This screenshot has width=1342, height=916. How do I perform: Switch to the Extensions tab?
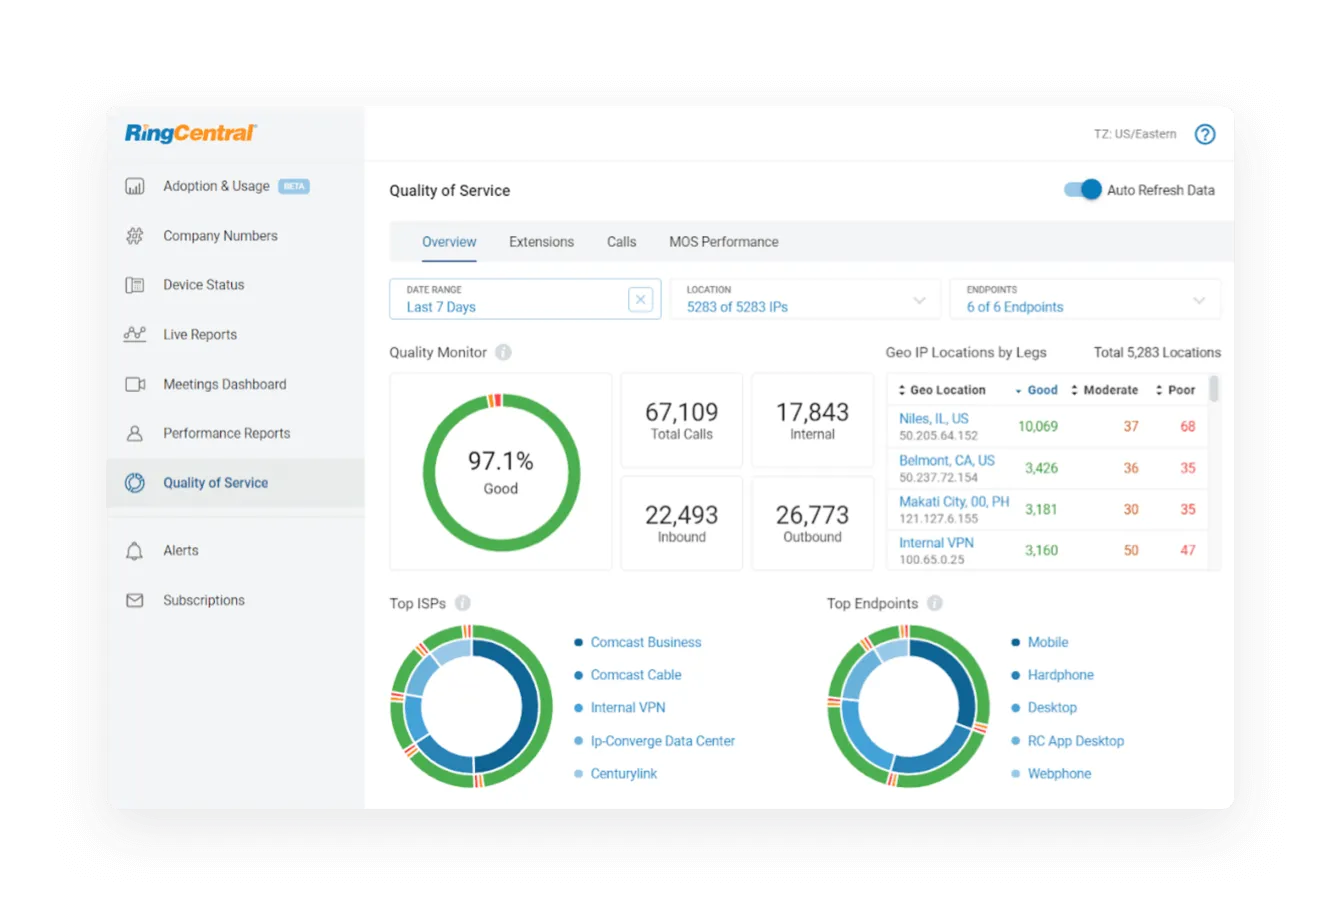pyautogui.click(x=541, y=242)
